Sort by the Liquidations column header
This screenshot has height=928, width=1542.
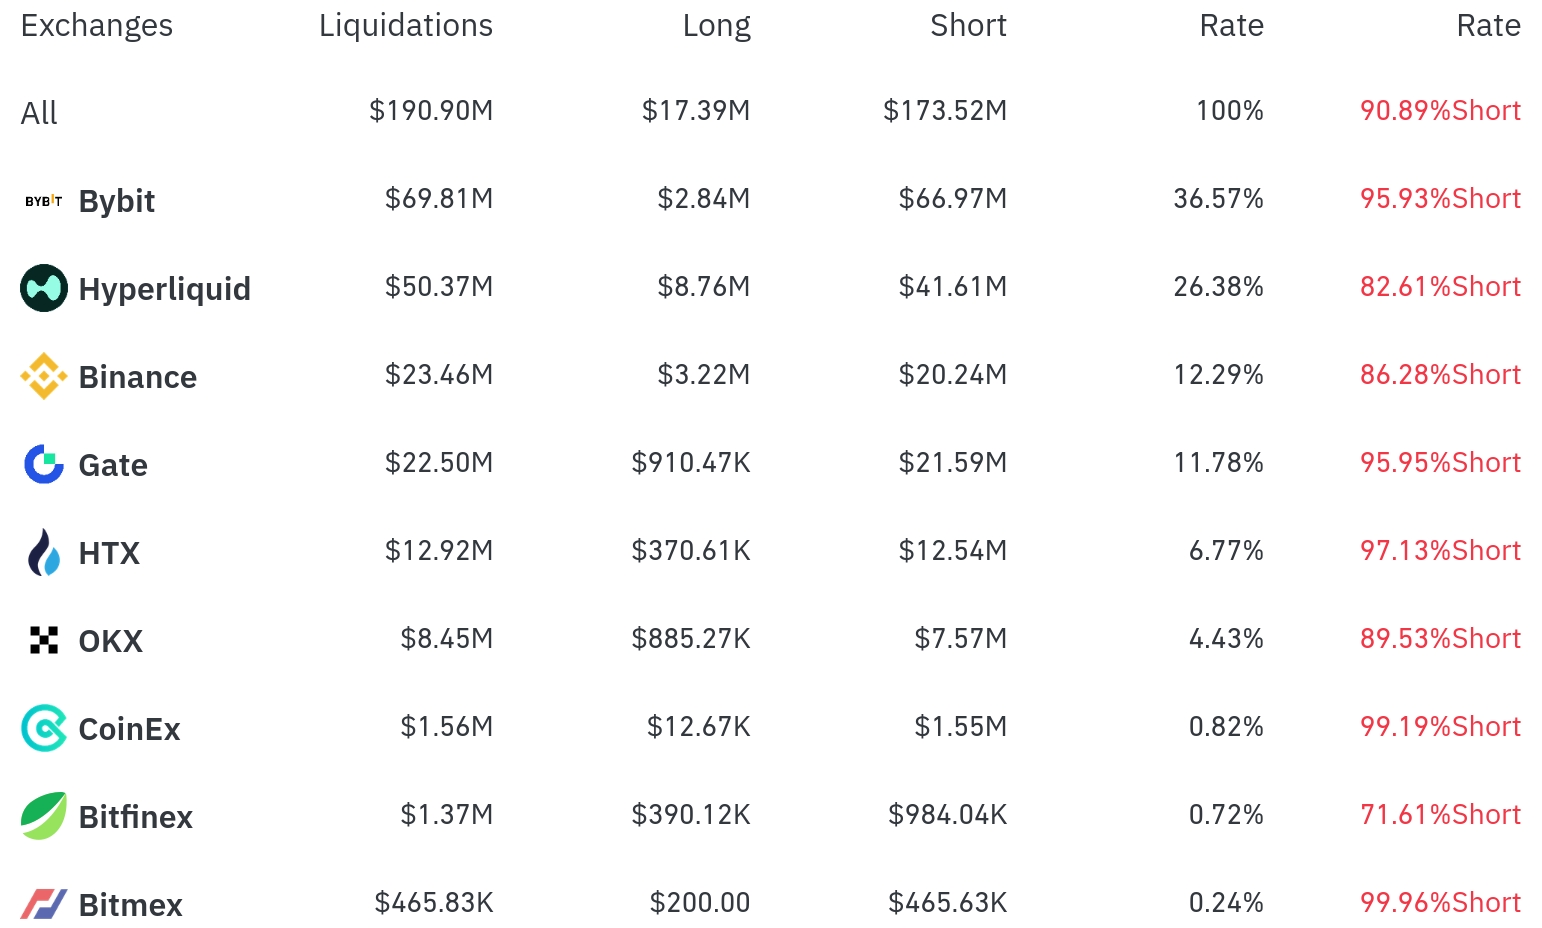pos(405,26)
